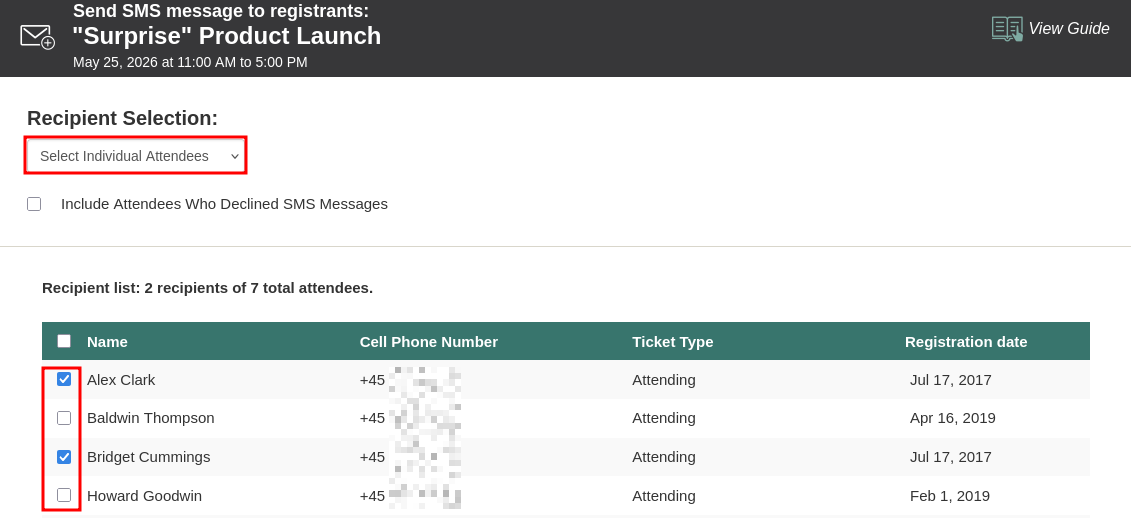Click Baldwin Thompson's name in the list
The image size is (1131, 518).
[150, 418]
